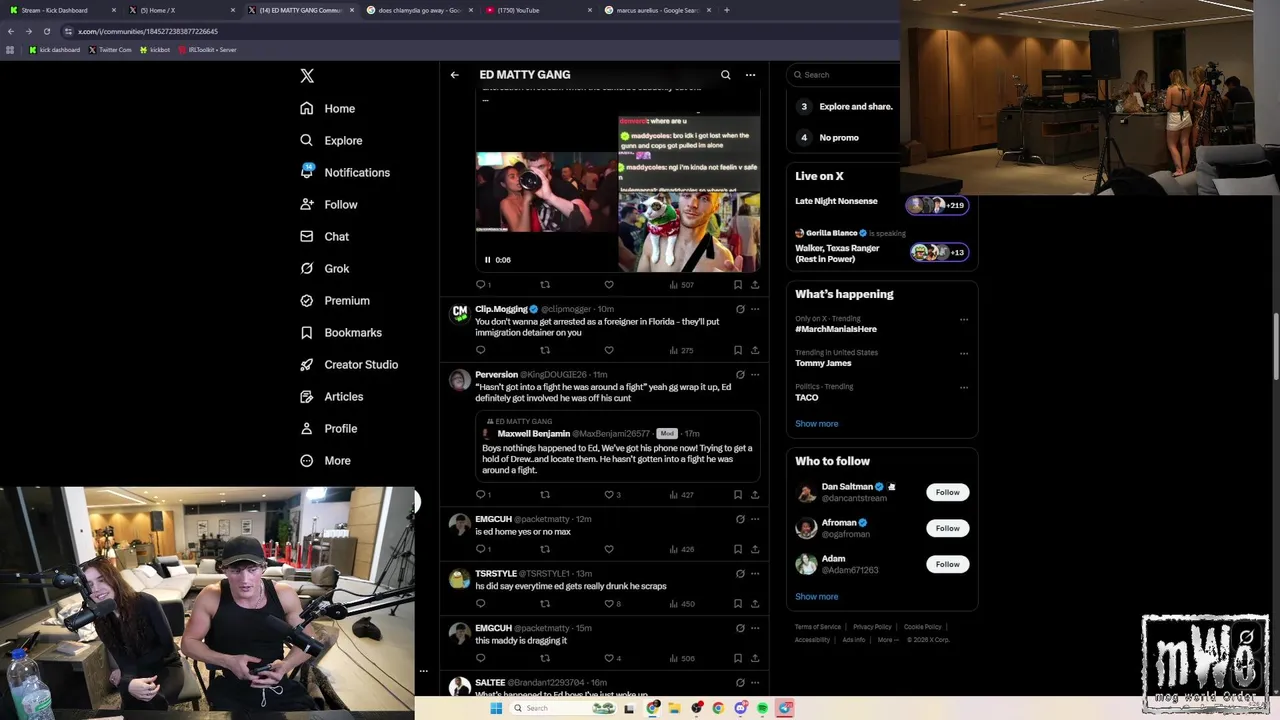Like the Clip.Mogging post

pos(609,350)
